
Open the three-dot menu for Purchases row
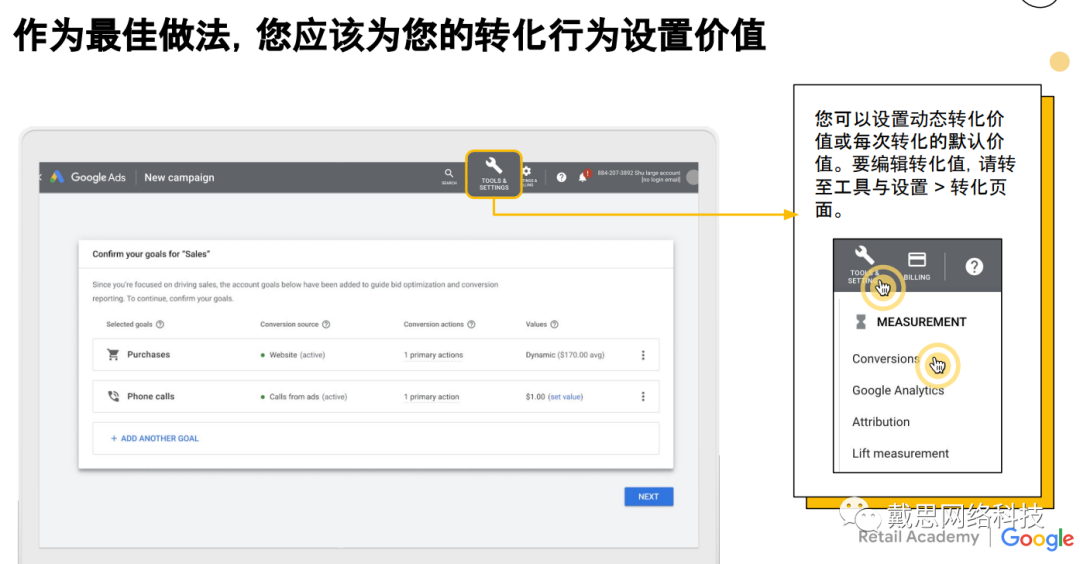point(643,355)
